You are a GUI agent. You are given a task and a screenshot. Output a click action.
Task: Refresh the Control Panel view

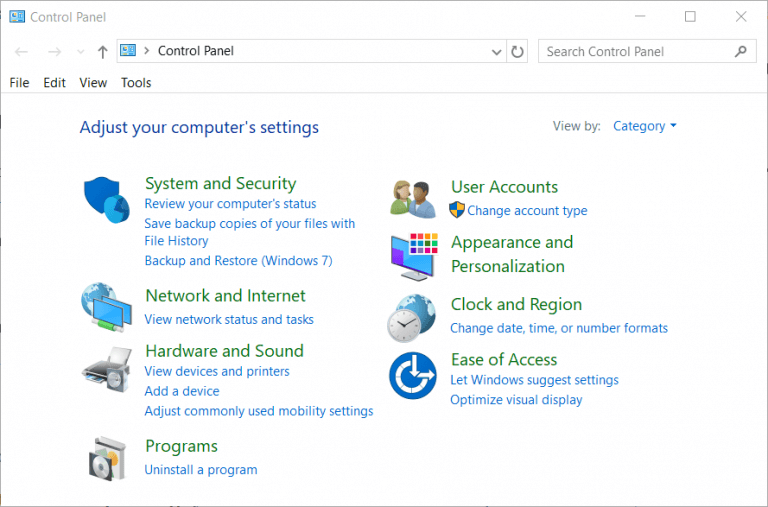(x=517, y=51)
